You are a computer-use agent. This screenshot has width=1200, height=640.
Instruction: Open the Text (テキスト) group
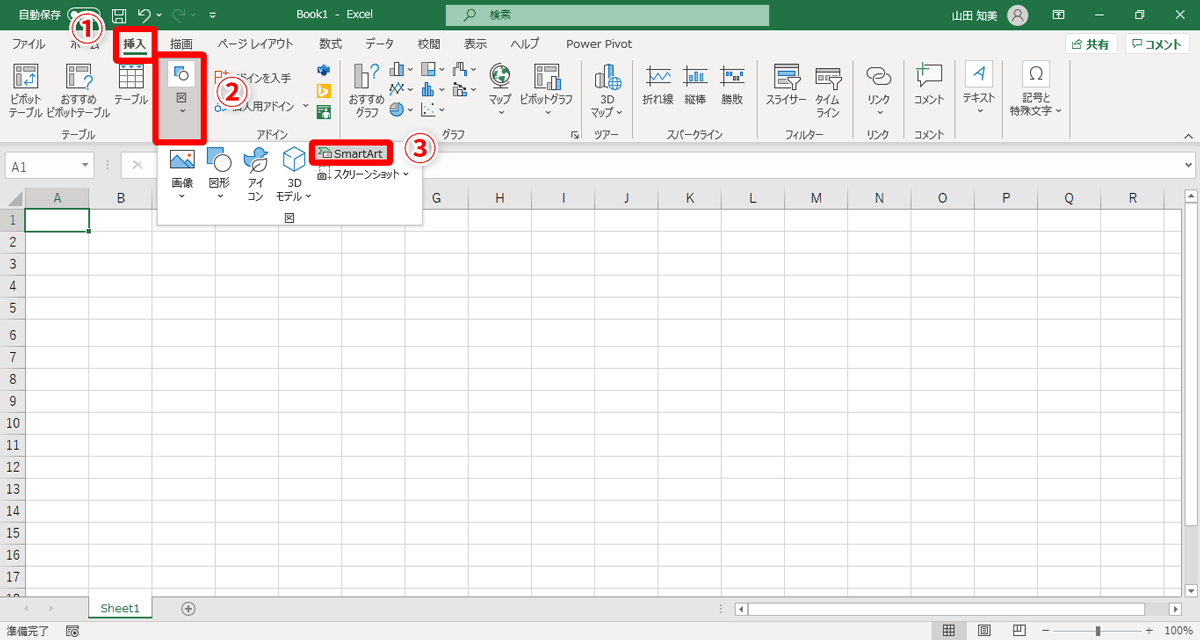coord(979,90)
